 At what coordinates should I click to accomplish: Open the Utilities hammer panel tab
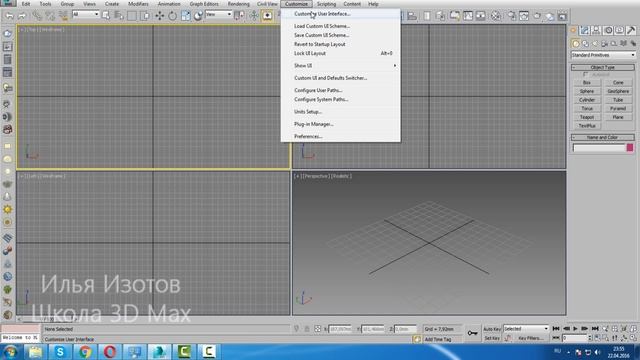[x=631, y=30]
